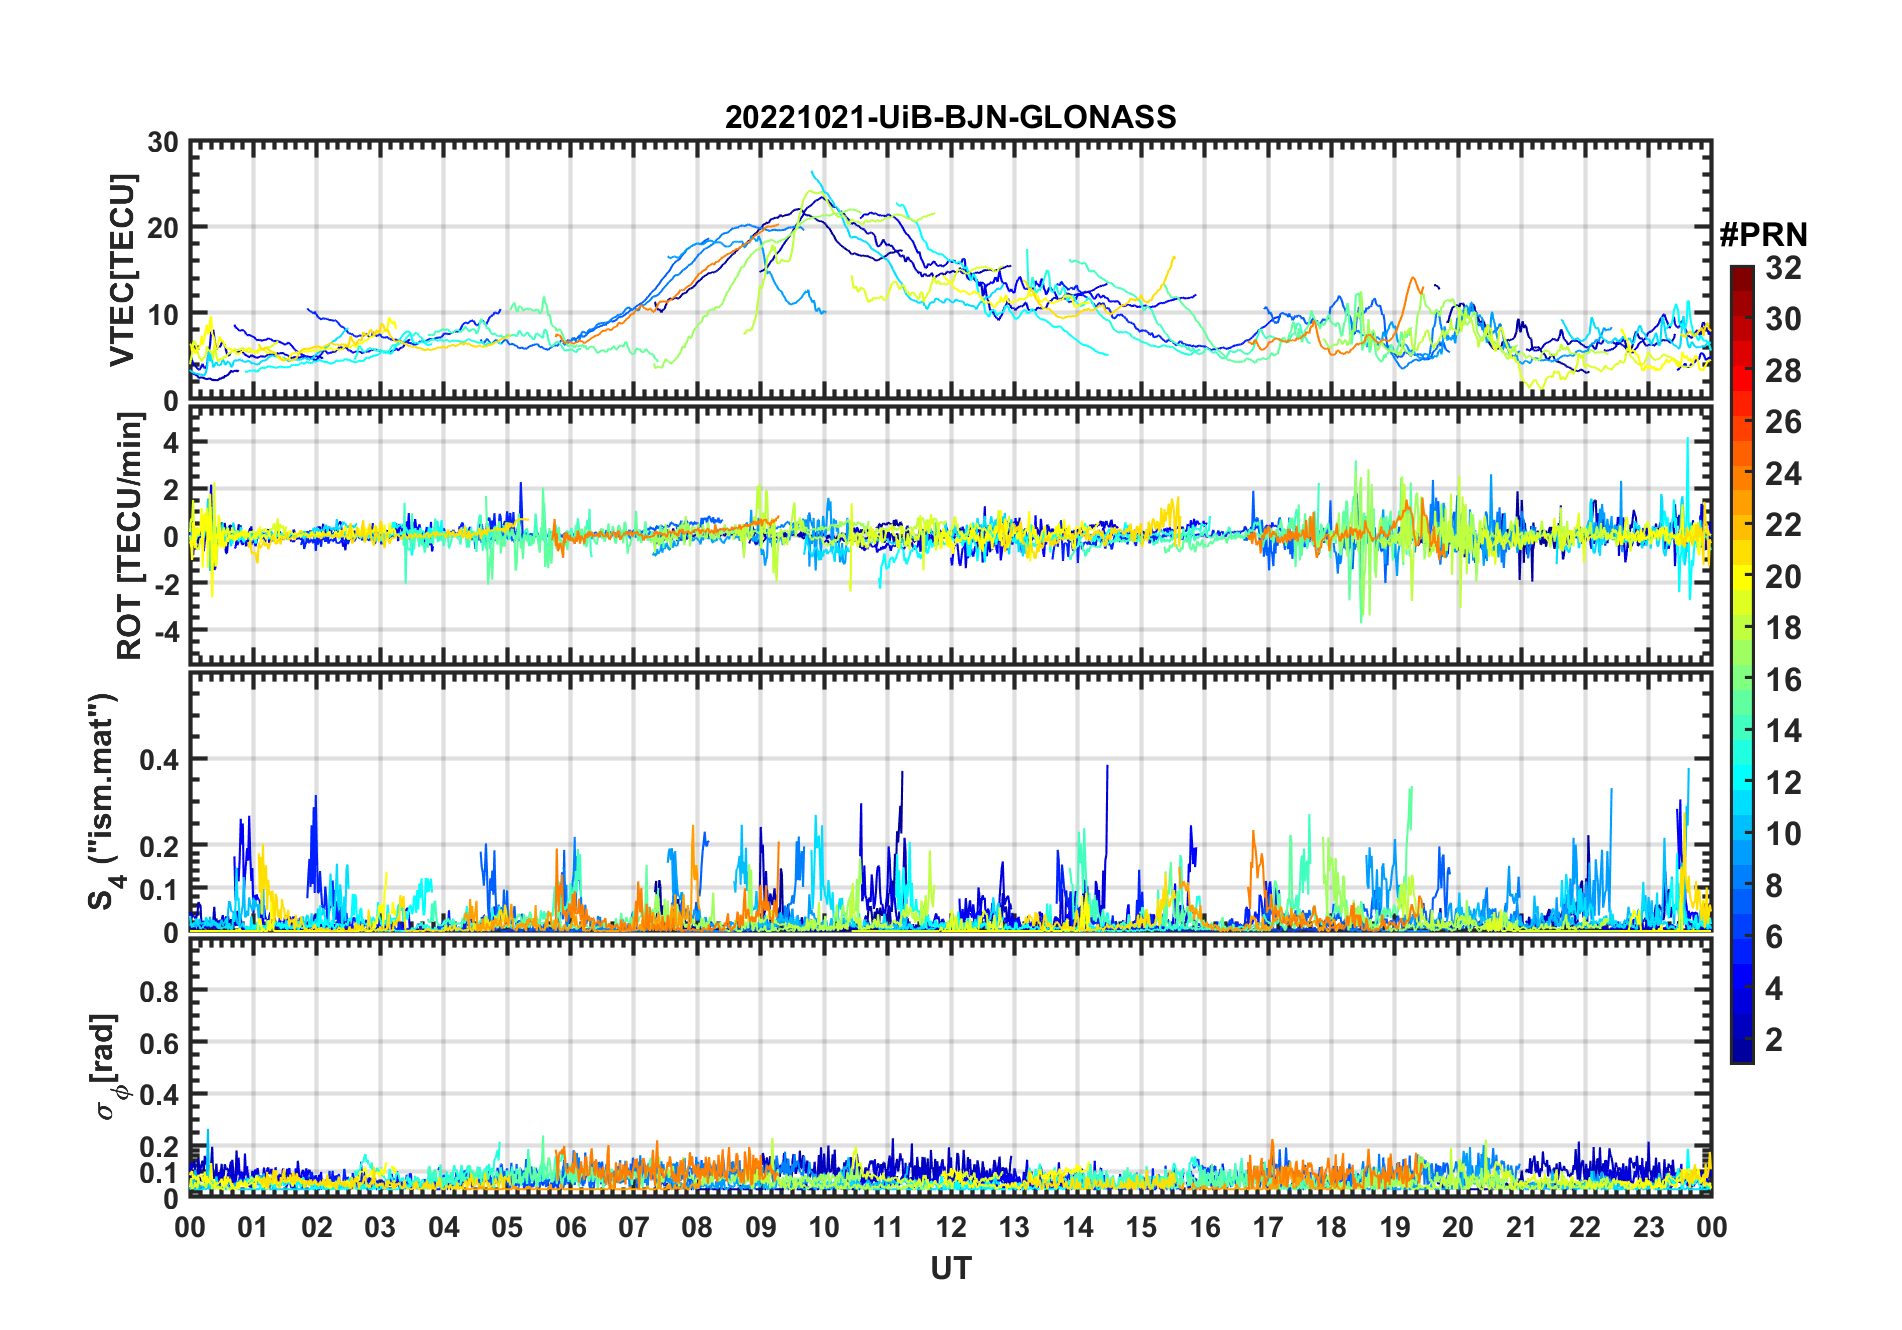Viewport: 1902px width, 1330px height.
Task: Click VTEC axis tick label 20
Action: (x=163, y=228)
